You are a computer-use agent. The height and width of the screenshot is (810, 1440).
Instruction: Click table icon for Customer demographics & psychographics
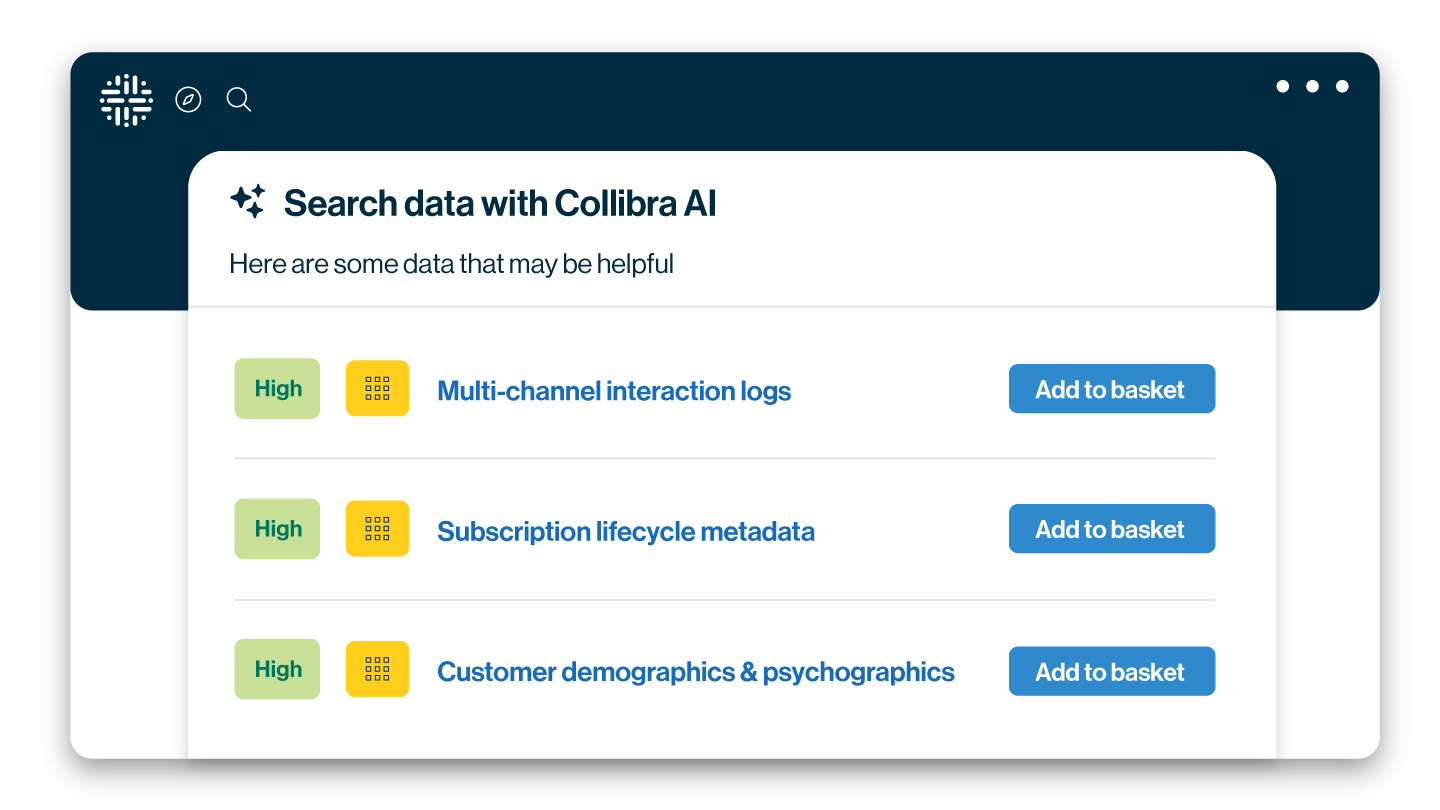pos(377,669)
